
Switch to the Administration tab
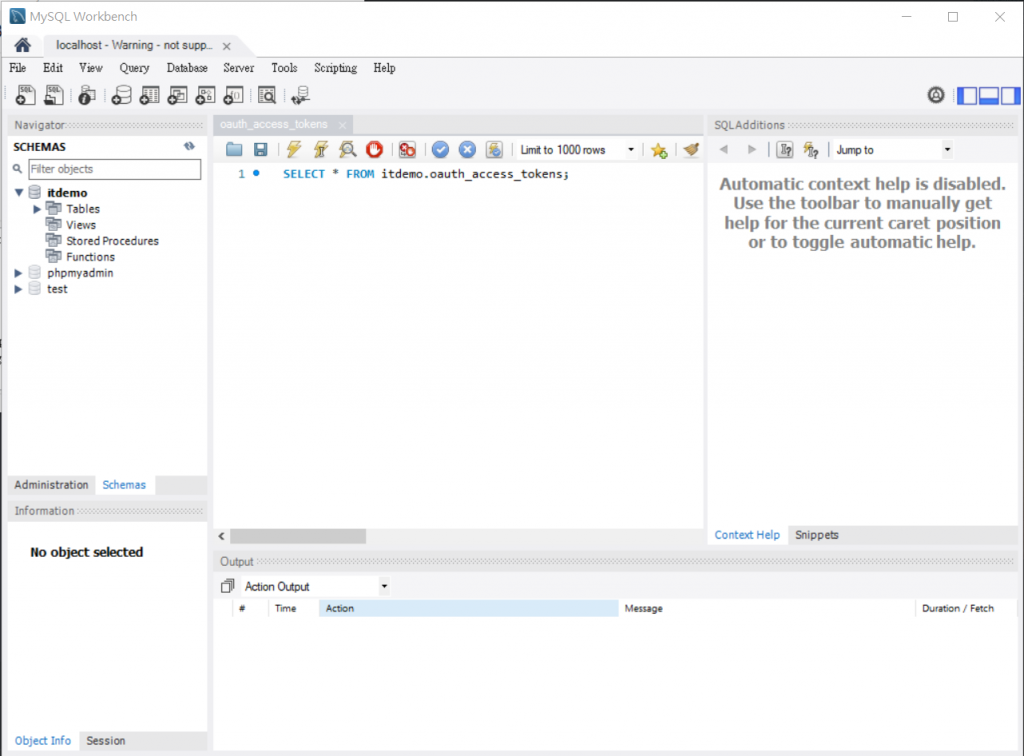(51, 484)
